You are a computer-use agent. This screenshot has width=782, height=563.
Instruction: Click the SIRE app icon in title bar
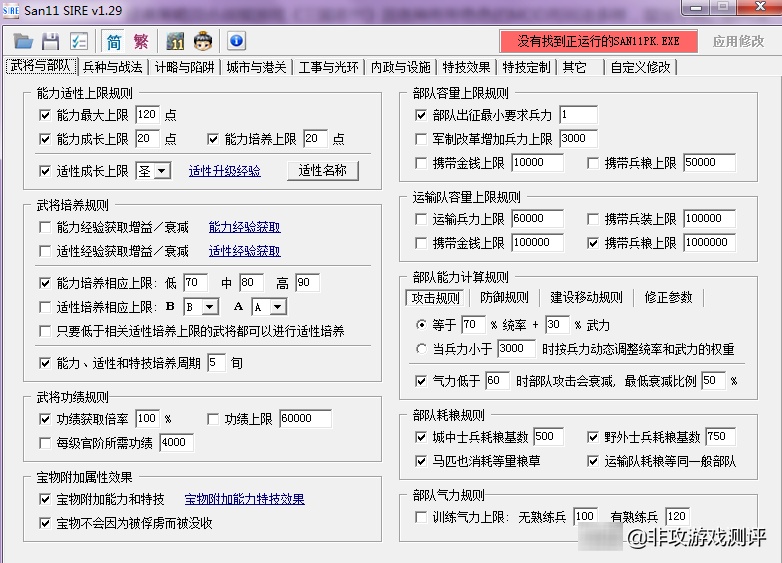[11, 10]
